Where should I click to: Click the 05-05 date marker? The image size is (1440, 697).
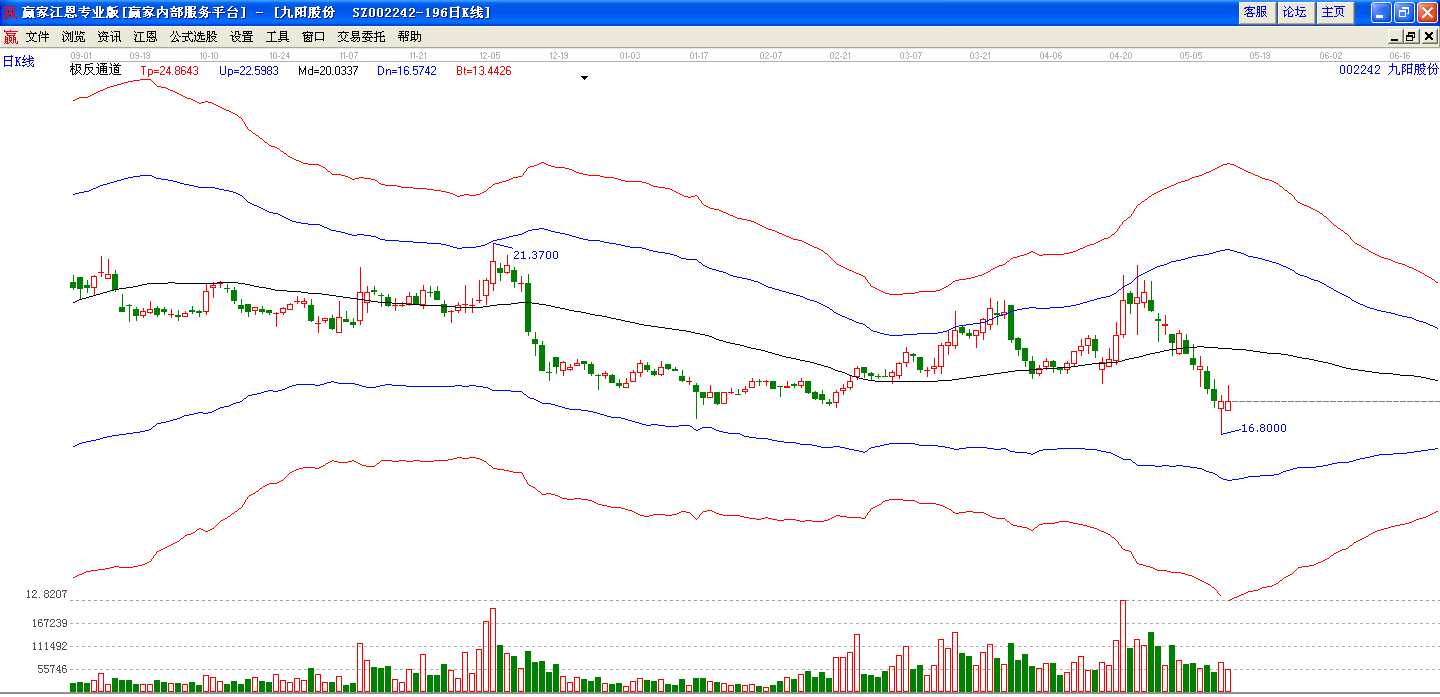tap(1190, 56)
